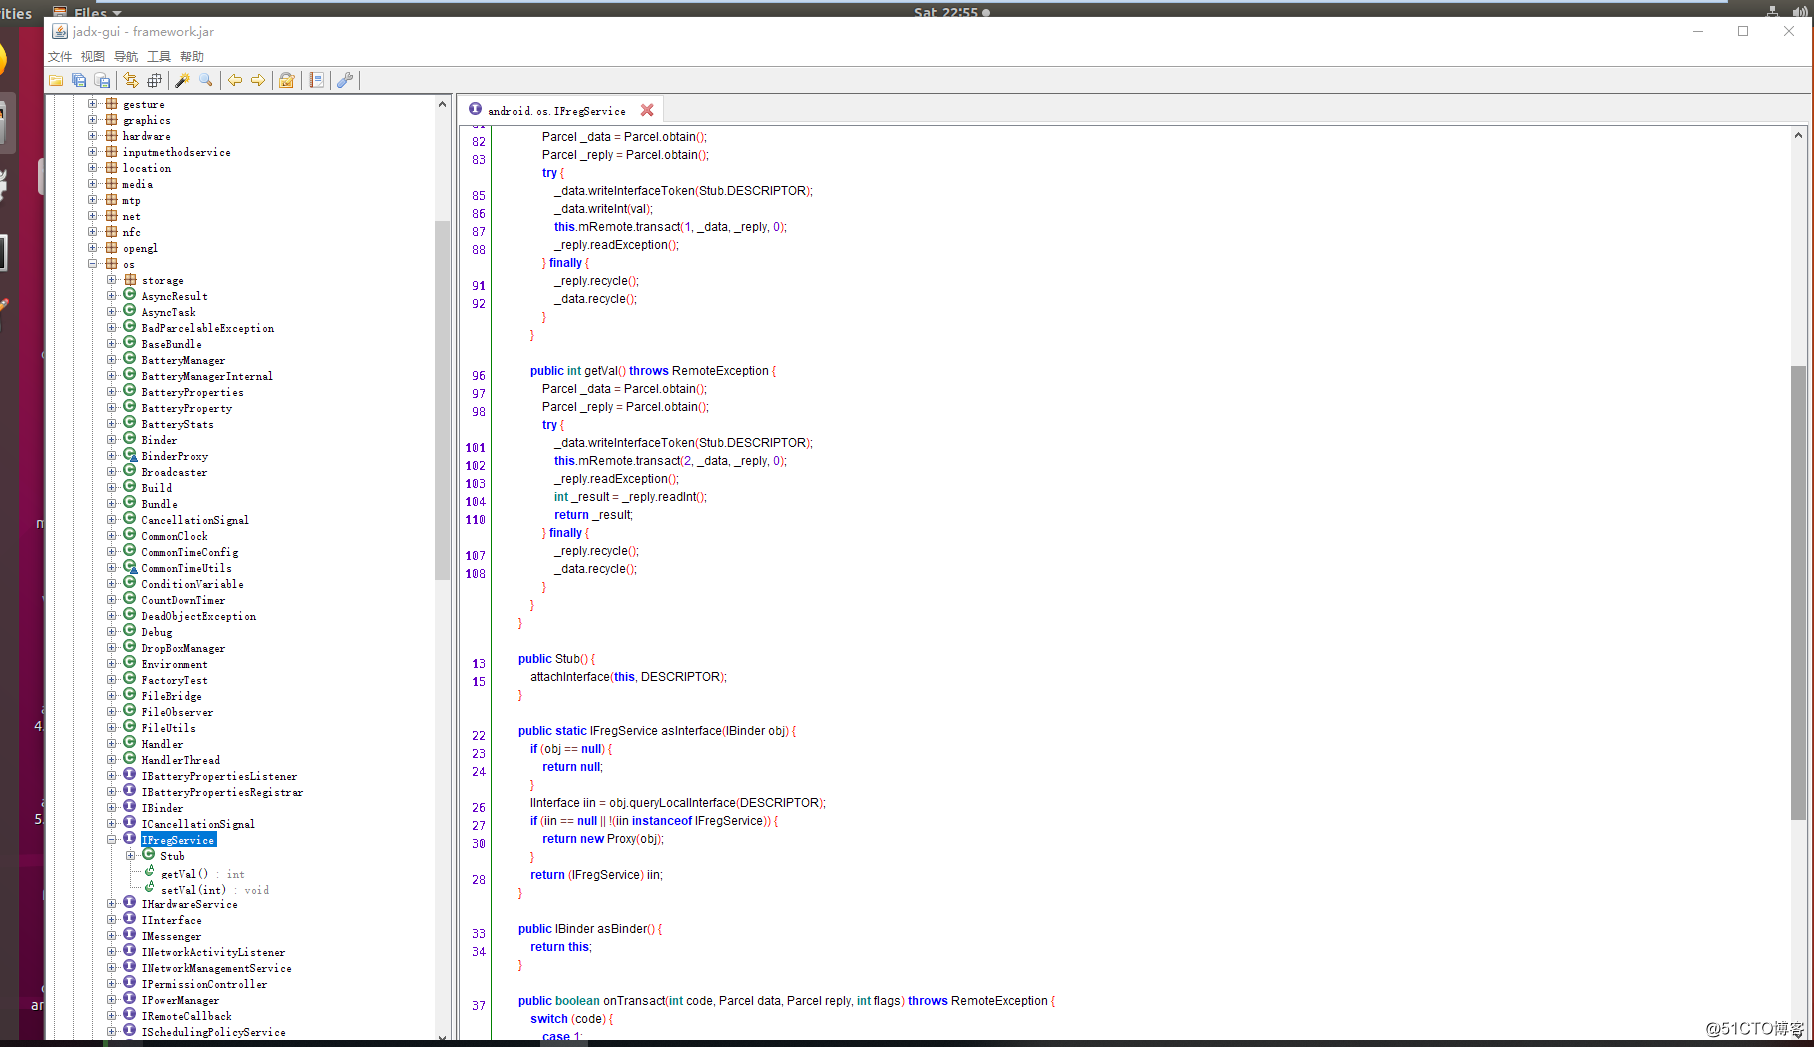Navigate back with left arrow icon
1814x1047 pixels.
click(235, 80)
